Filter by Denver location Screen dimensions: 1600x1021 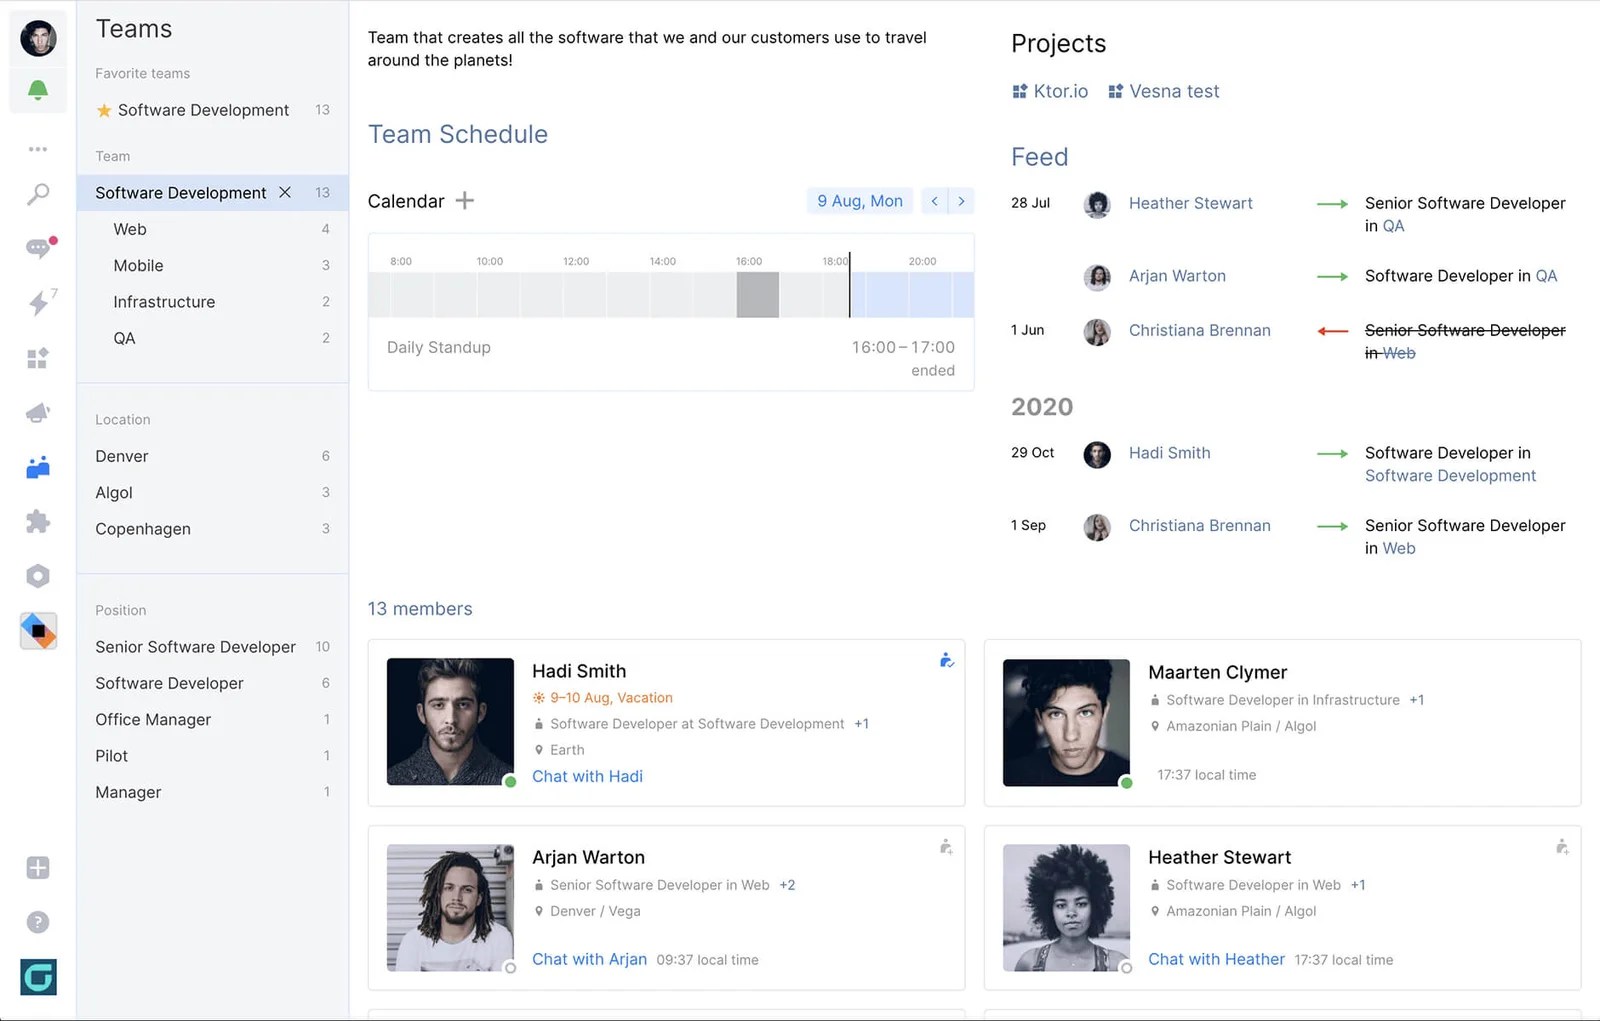pos(213,456)
